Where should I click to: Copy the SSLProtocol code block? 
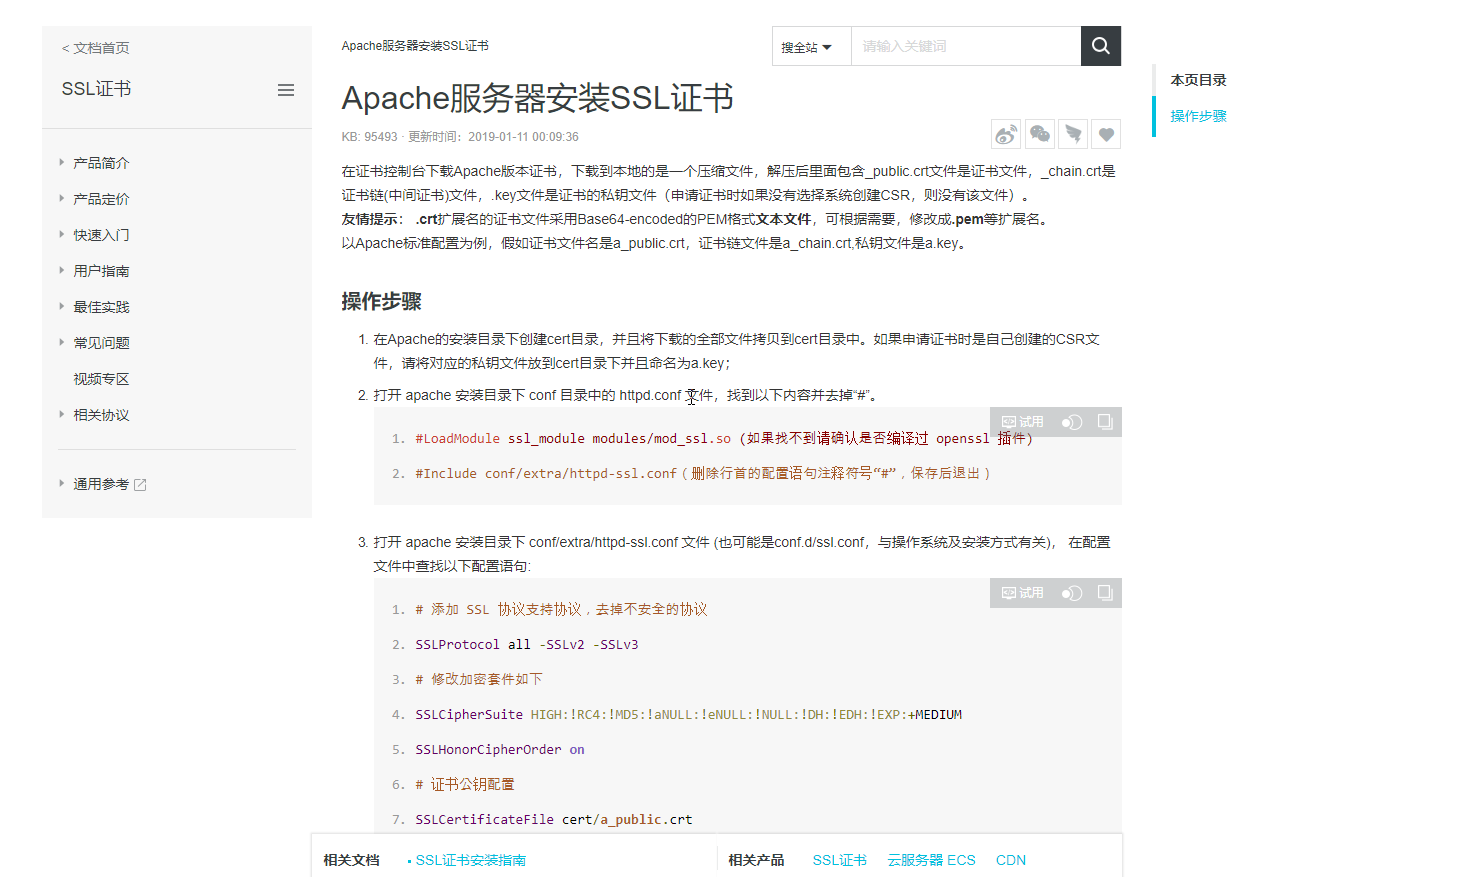[1105, 593]
